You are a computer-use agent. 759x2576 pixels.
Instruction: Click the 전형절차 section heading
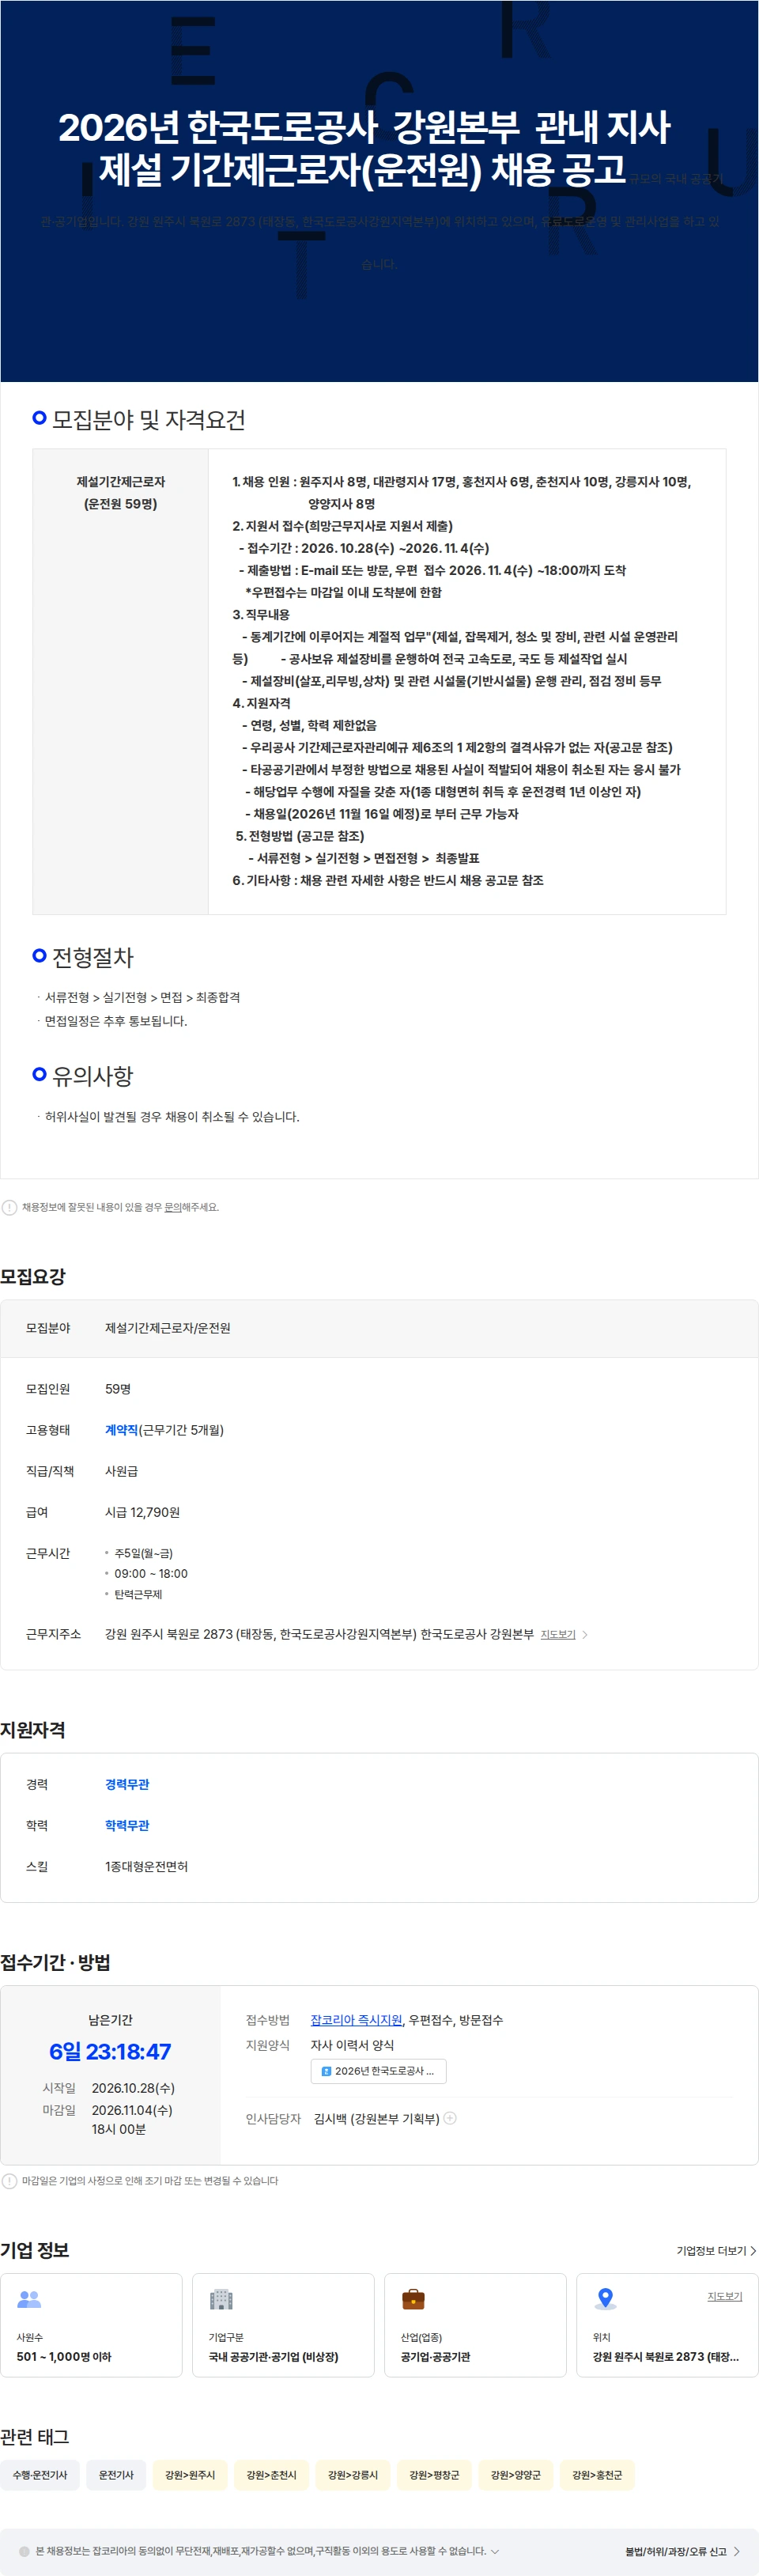coord(92,957)
